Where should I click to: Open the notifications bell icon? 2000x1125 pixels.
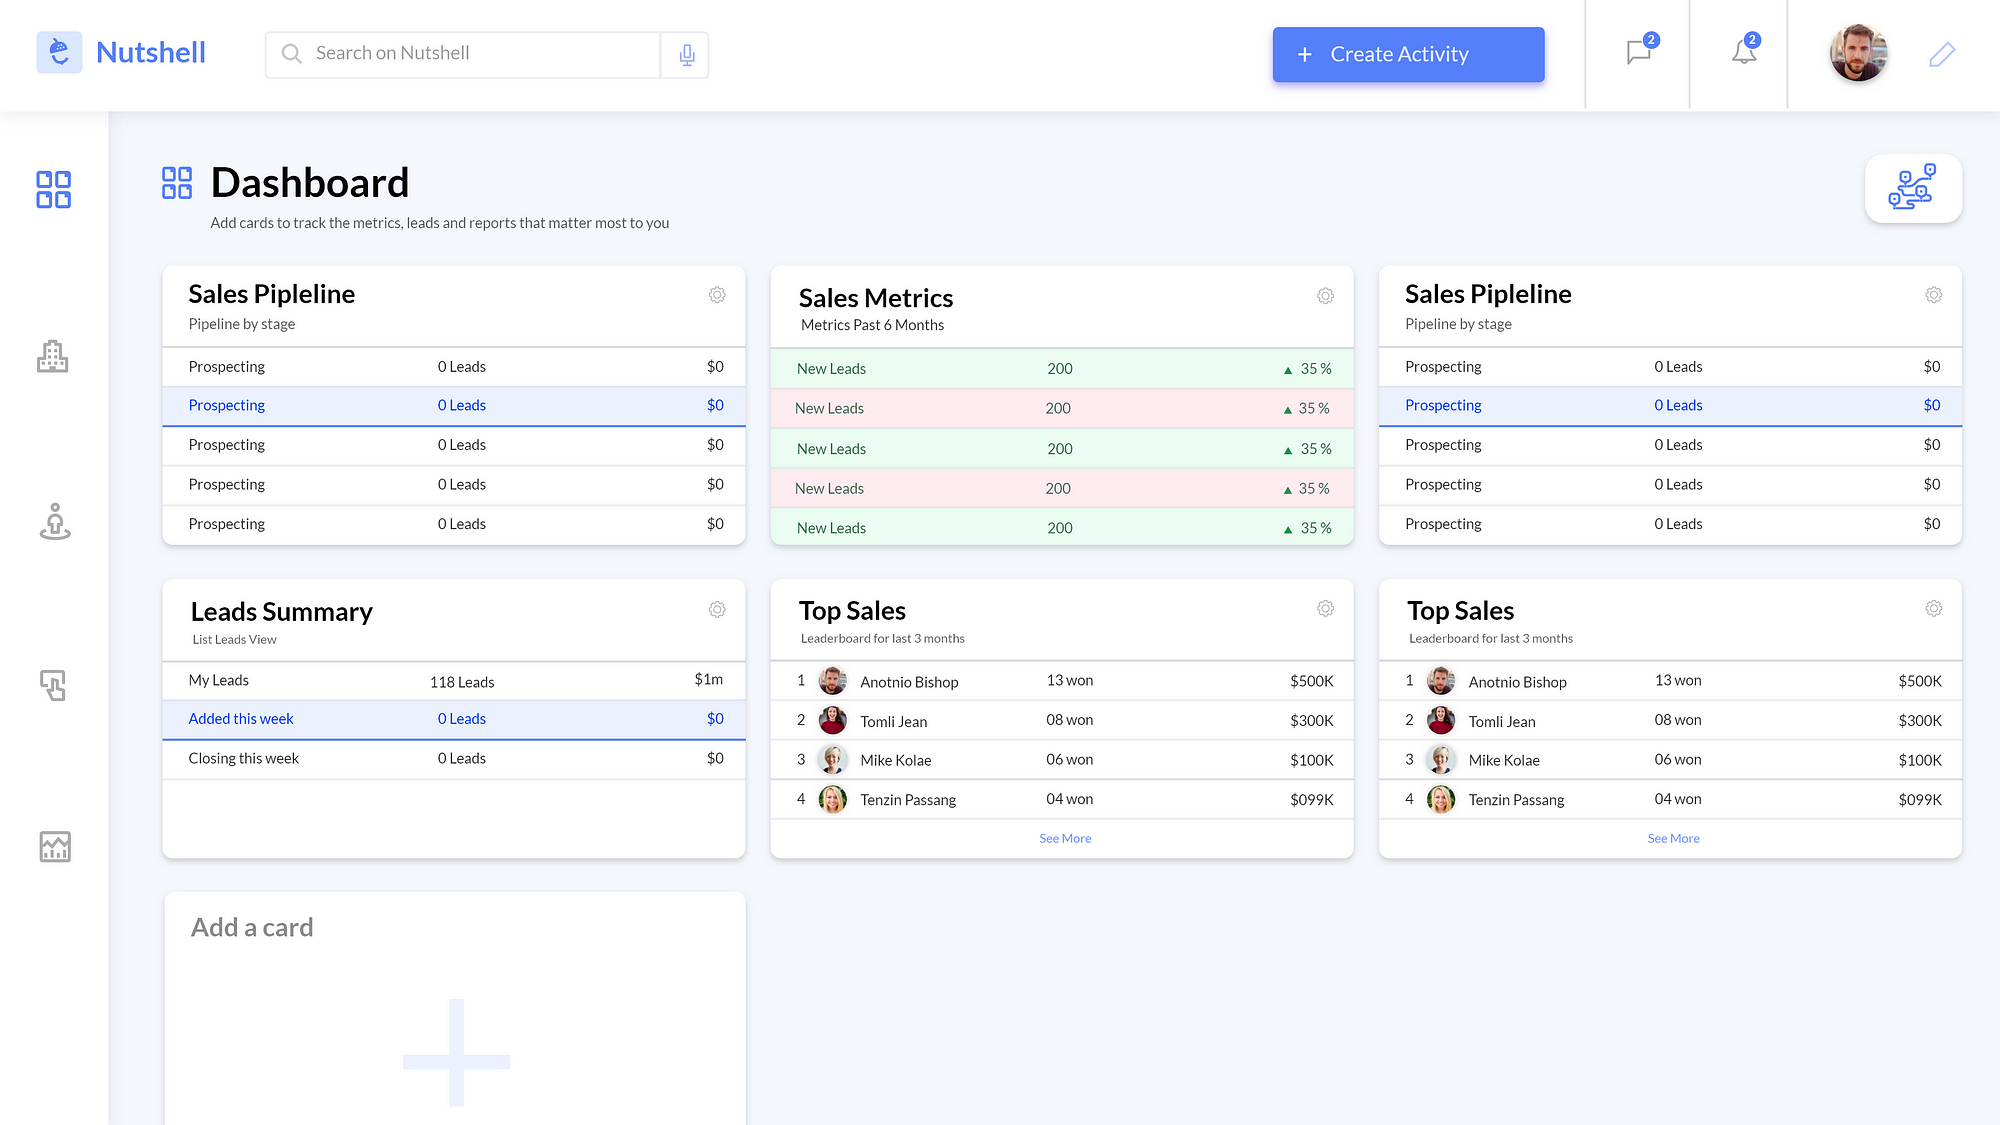click(1743, 52)
